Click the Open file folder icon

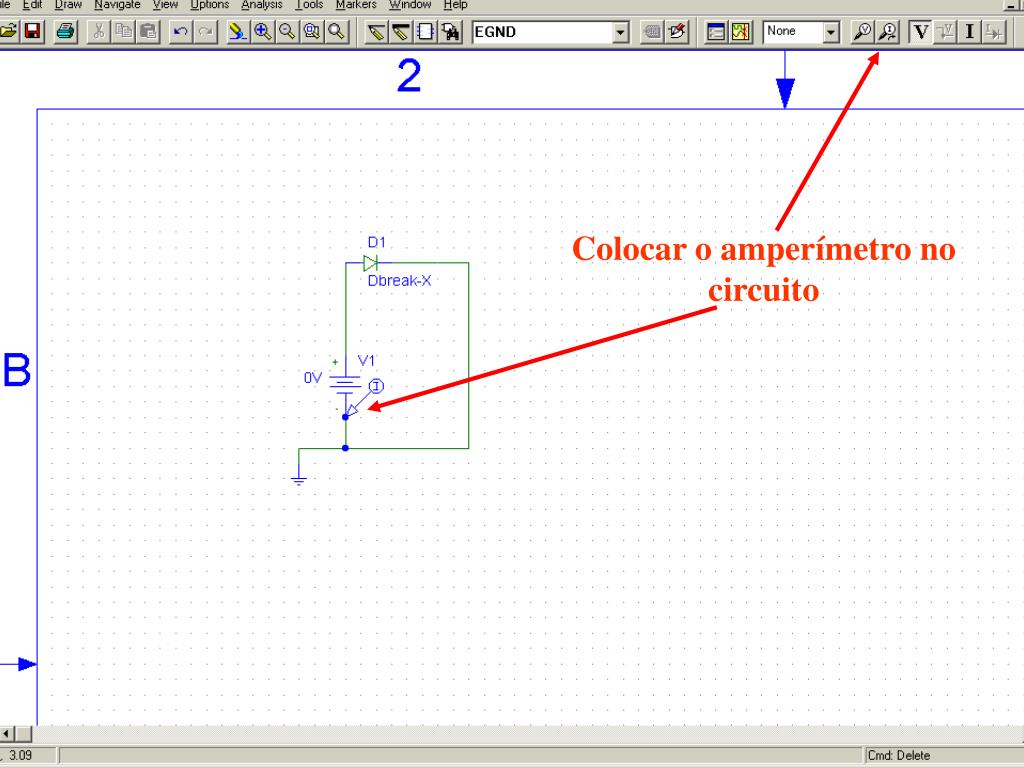[8, 31]
